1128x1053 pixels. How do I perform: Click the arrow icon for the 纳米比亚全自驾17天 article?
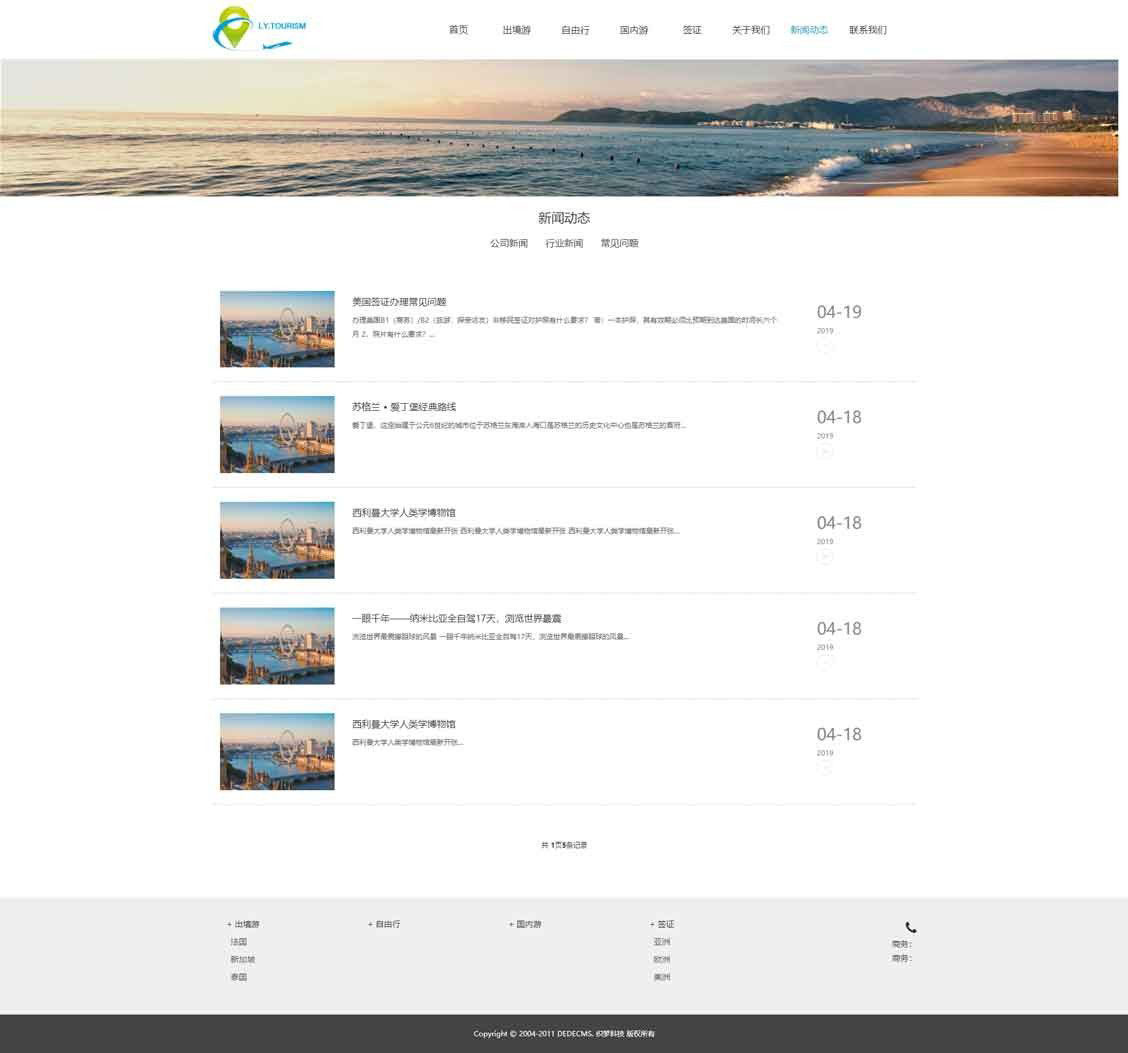coord(825,662)
